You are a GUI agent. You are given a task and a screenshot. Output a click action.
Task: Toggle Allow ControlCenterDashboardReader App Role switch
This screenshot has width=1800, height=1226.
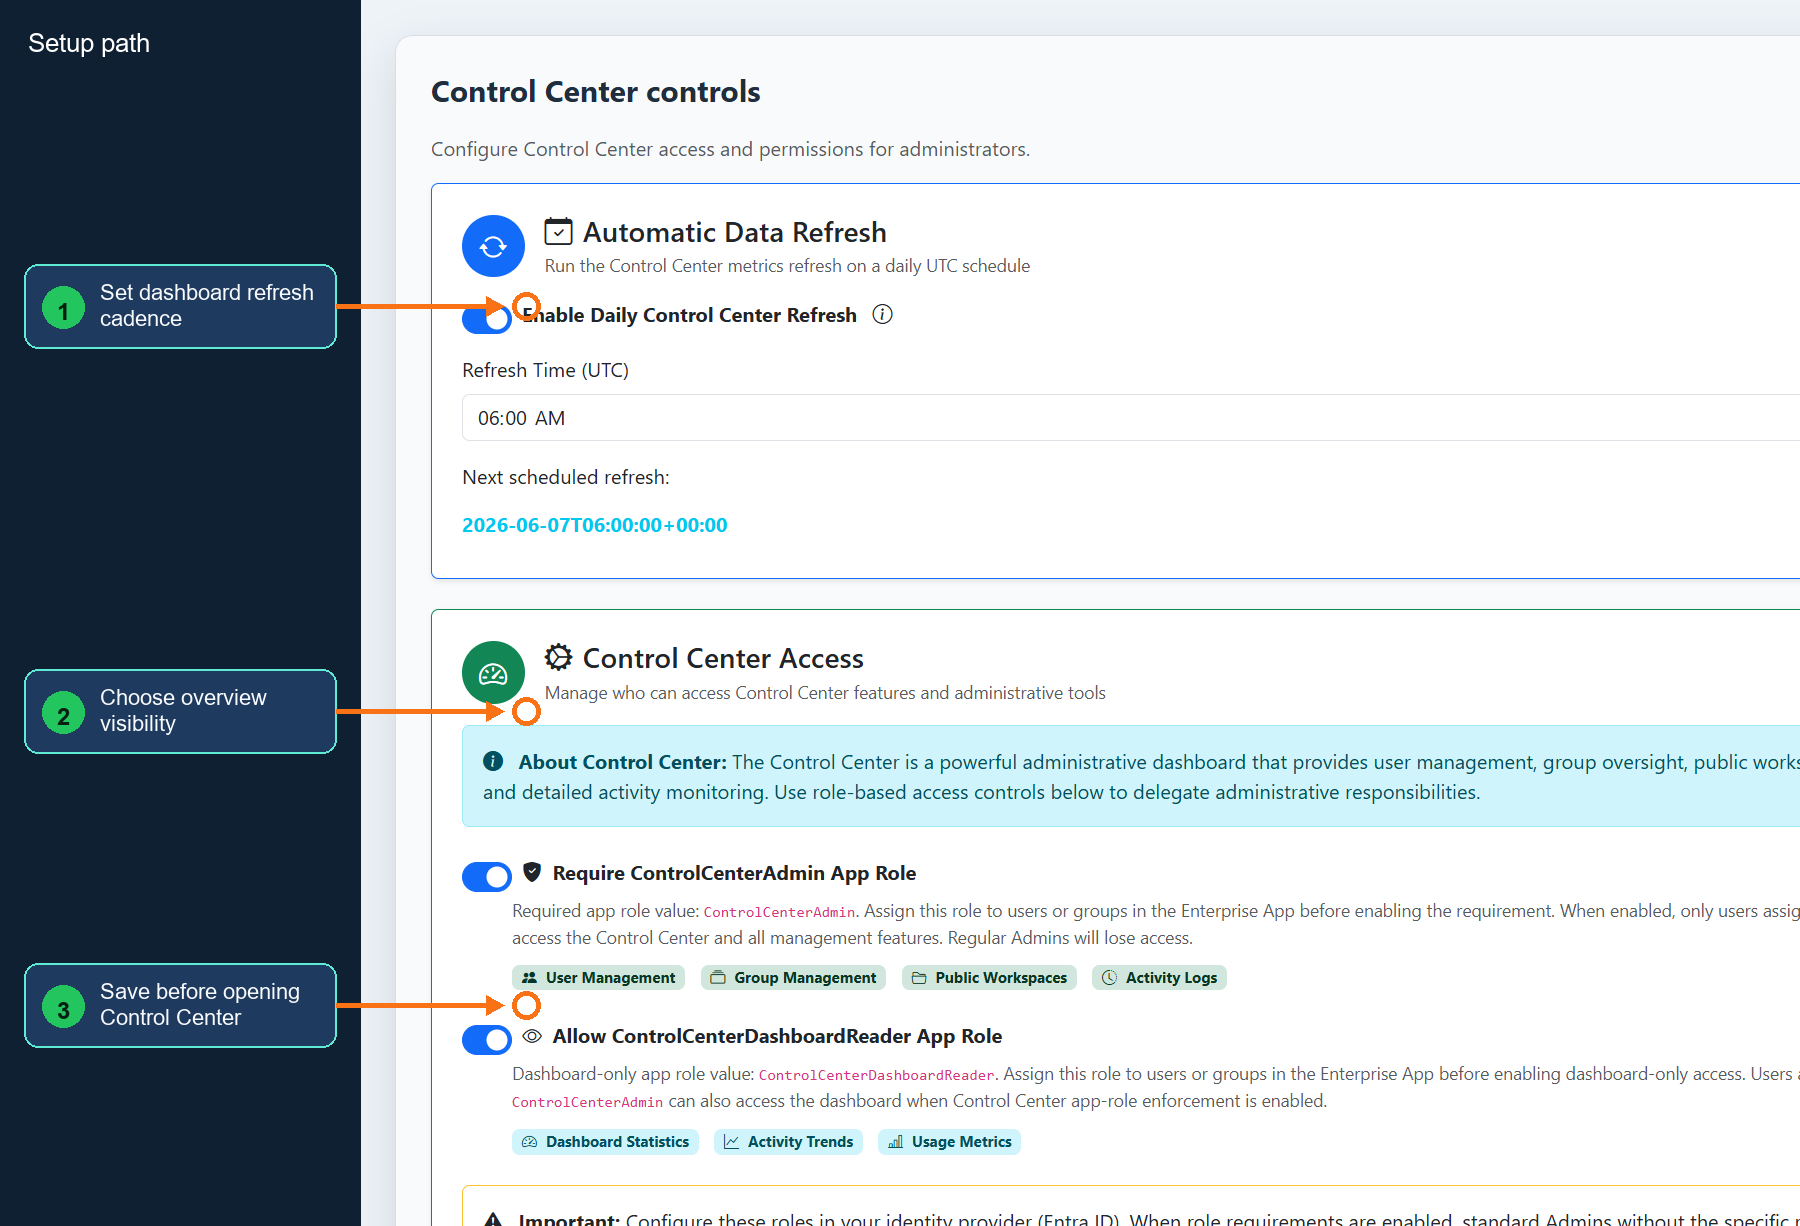[x=487, y=1040]
